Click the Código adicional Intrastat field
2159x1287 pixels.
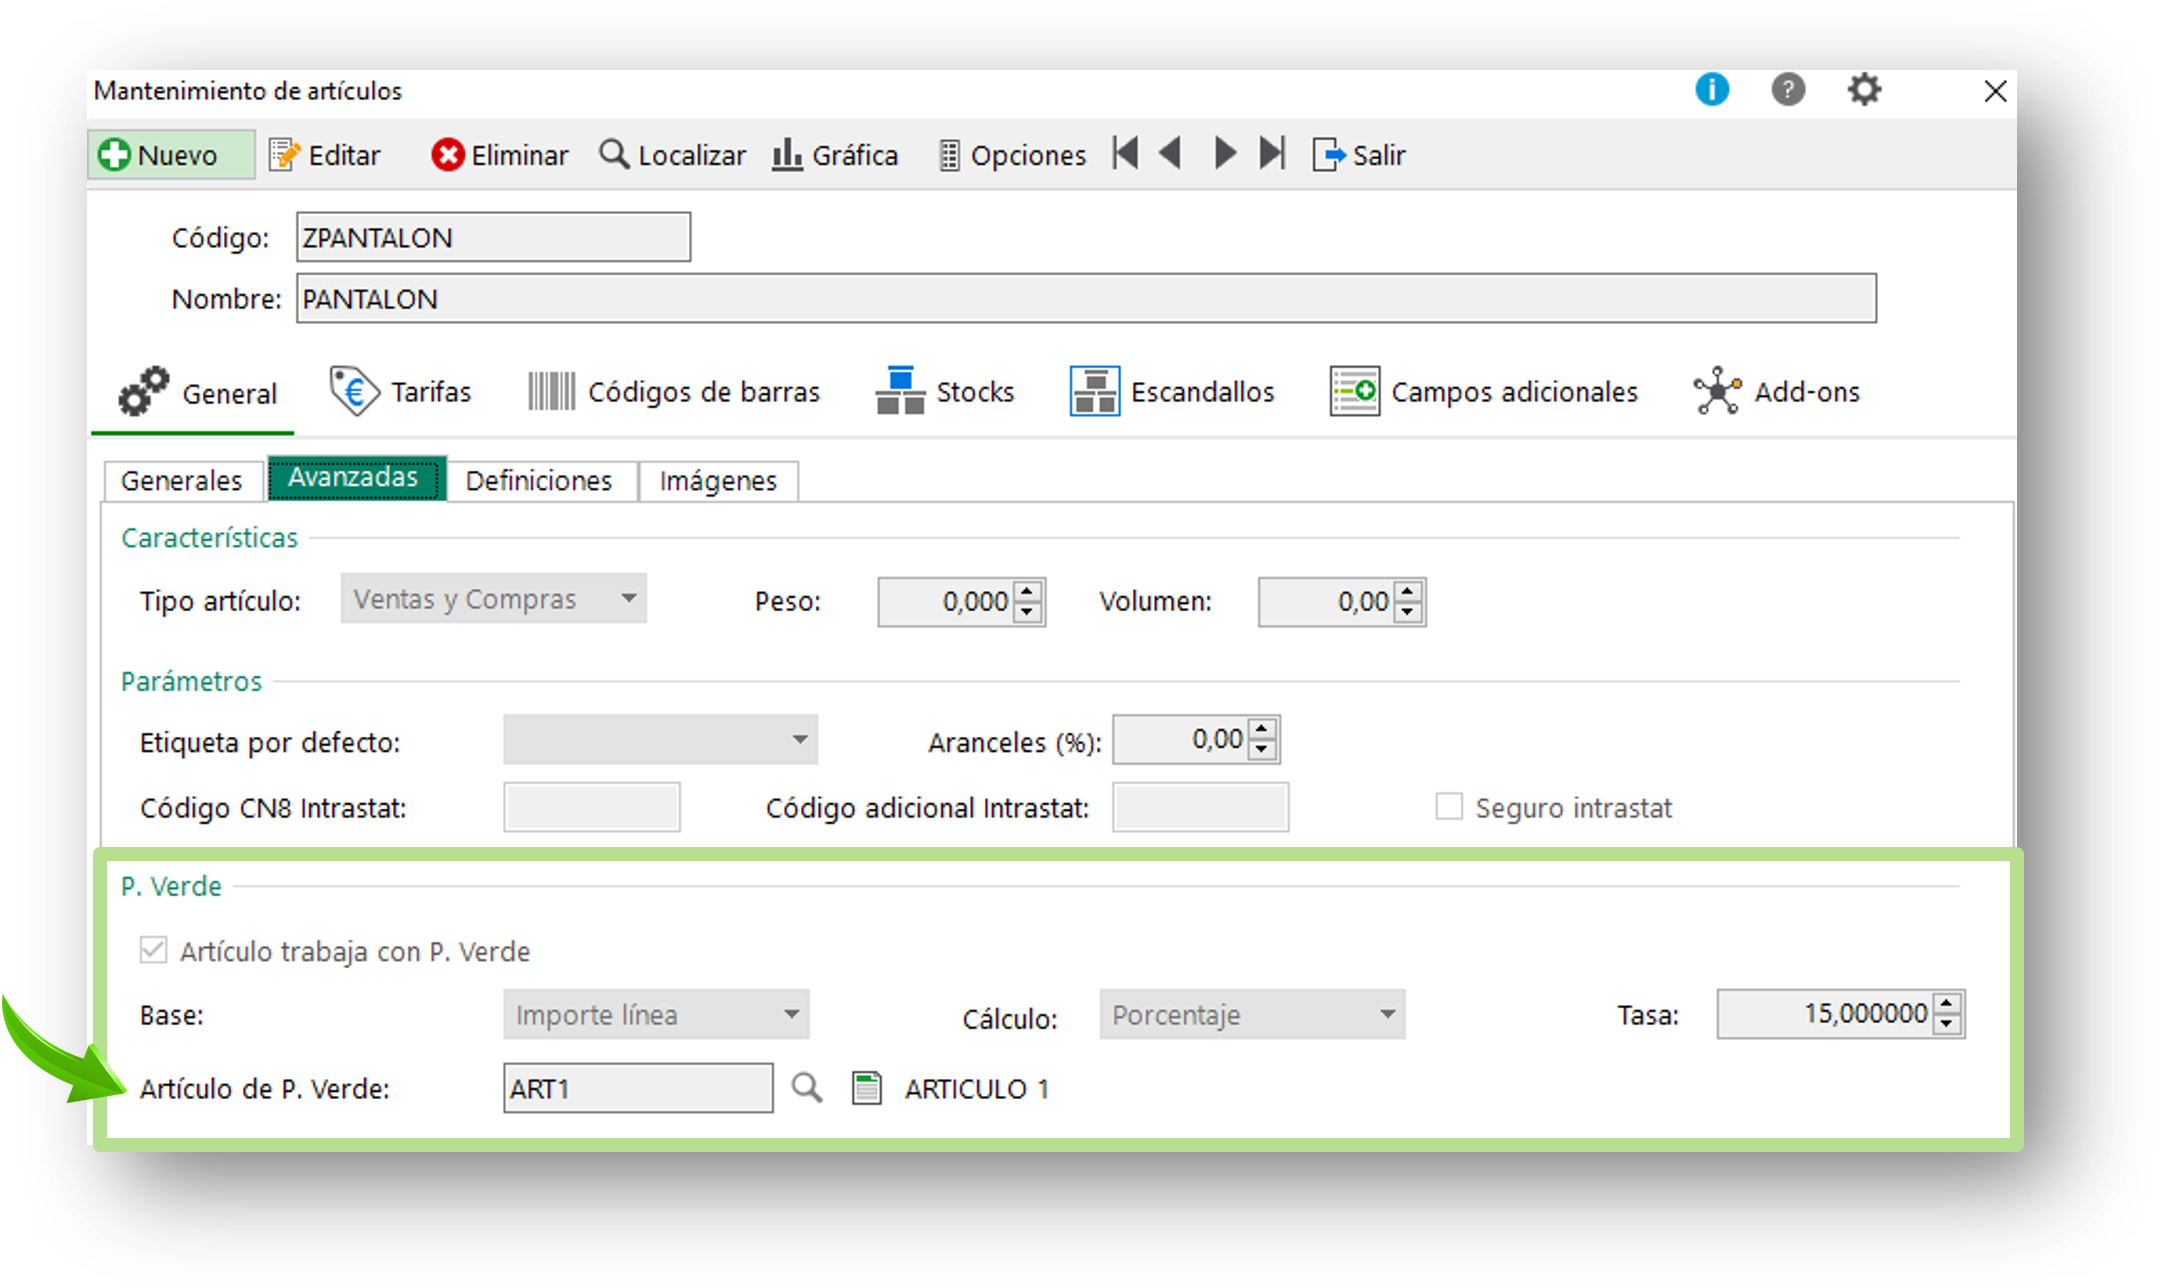click(x=1201, y=807)
